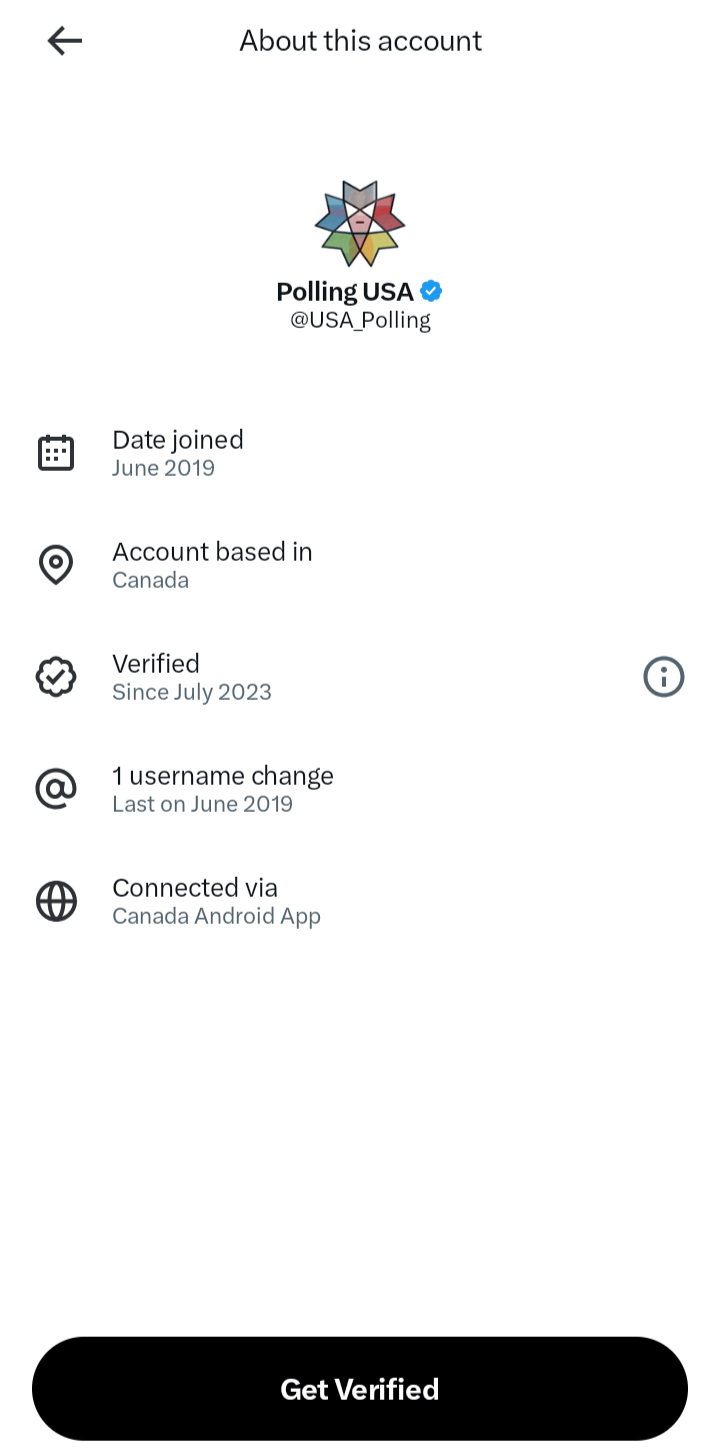Click the location pin icon
Screen dimensions: 720x1453
click(x=56, y=565)
